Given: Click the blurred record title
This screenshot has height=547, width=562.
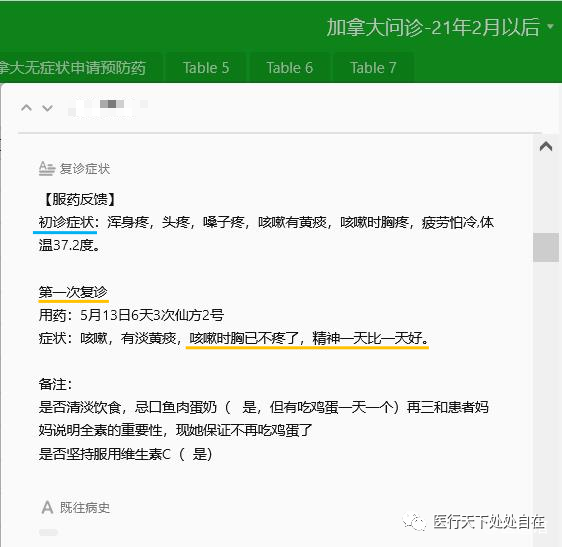Looking at the screenshot, I should [x=108, y=107].
